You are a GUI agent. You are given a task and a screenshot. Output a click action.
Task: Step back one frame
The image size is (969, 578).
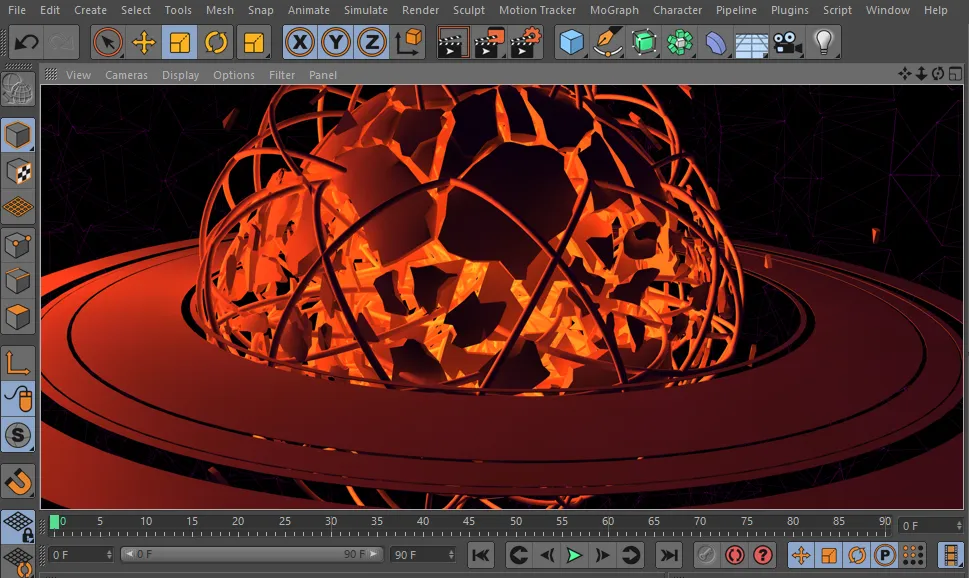tap(547, 555)
